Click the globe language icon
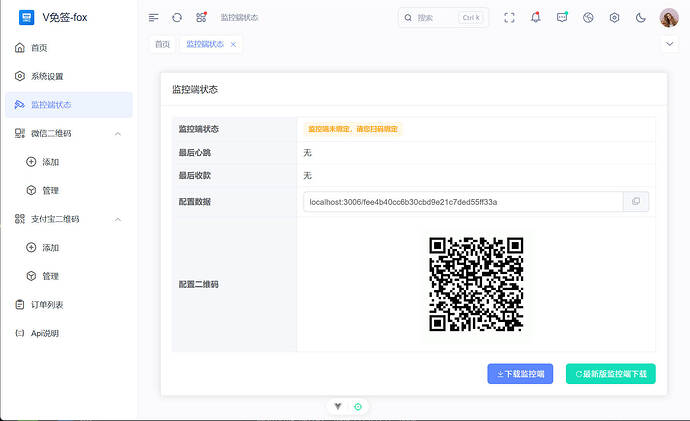 tap(588, 18)
